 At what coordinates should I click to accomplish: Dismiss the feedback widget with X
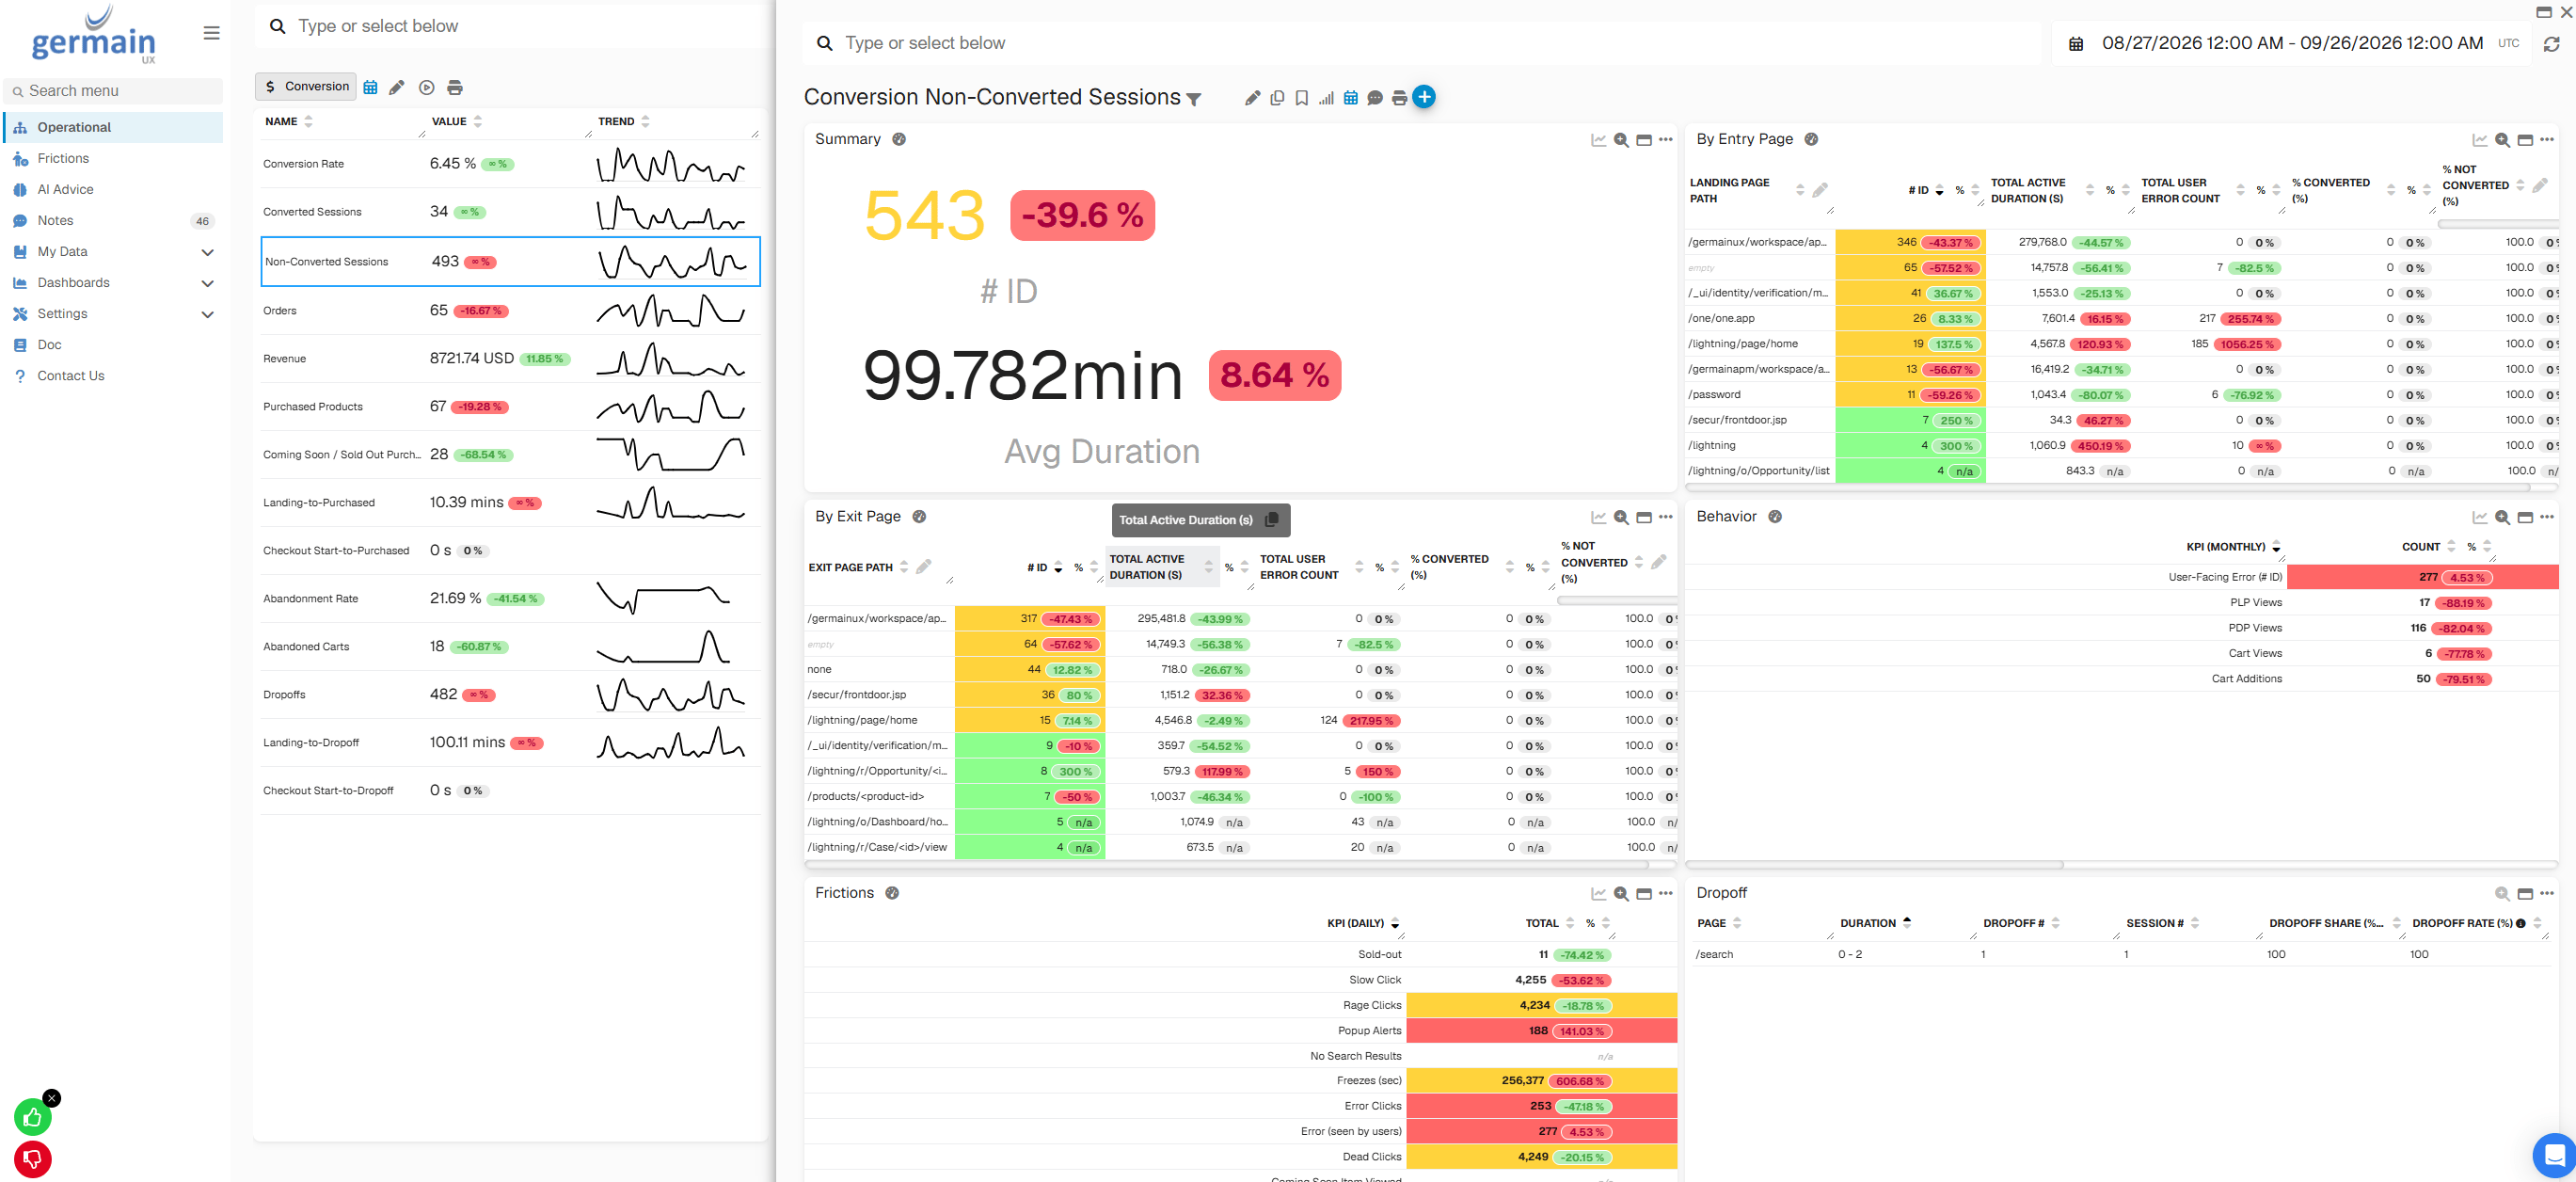[52, 1098]
